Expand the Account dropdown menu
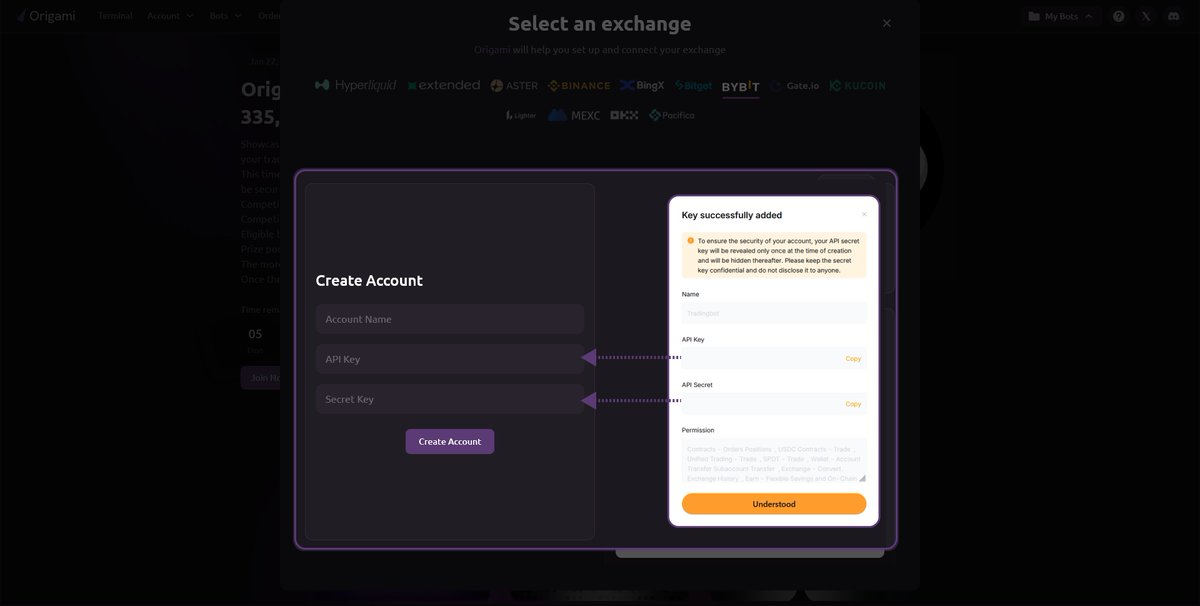 [170, 16]
